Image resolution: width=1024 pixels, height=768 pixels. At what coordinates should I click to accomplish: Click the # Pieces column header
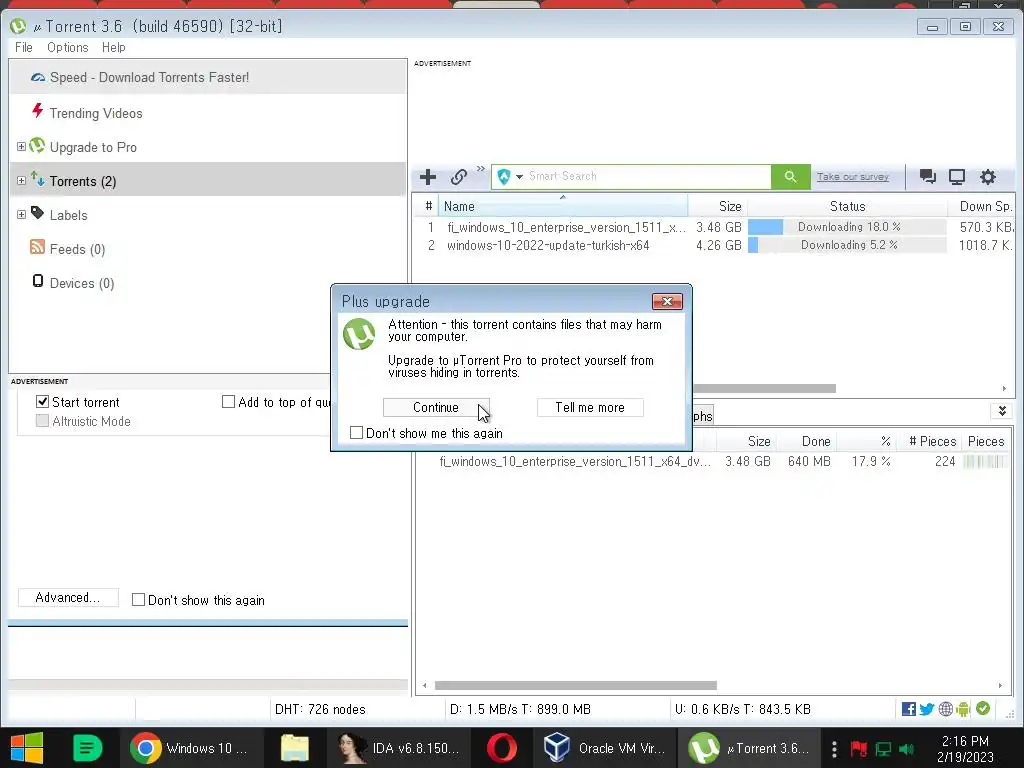932,441
